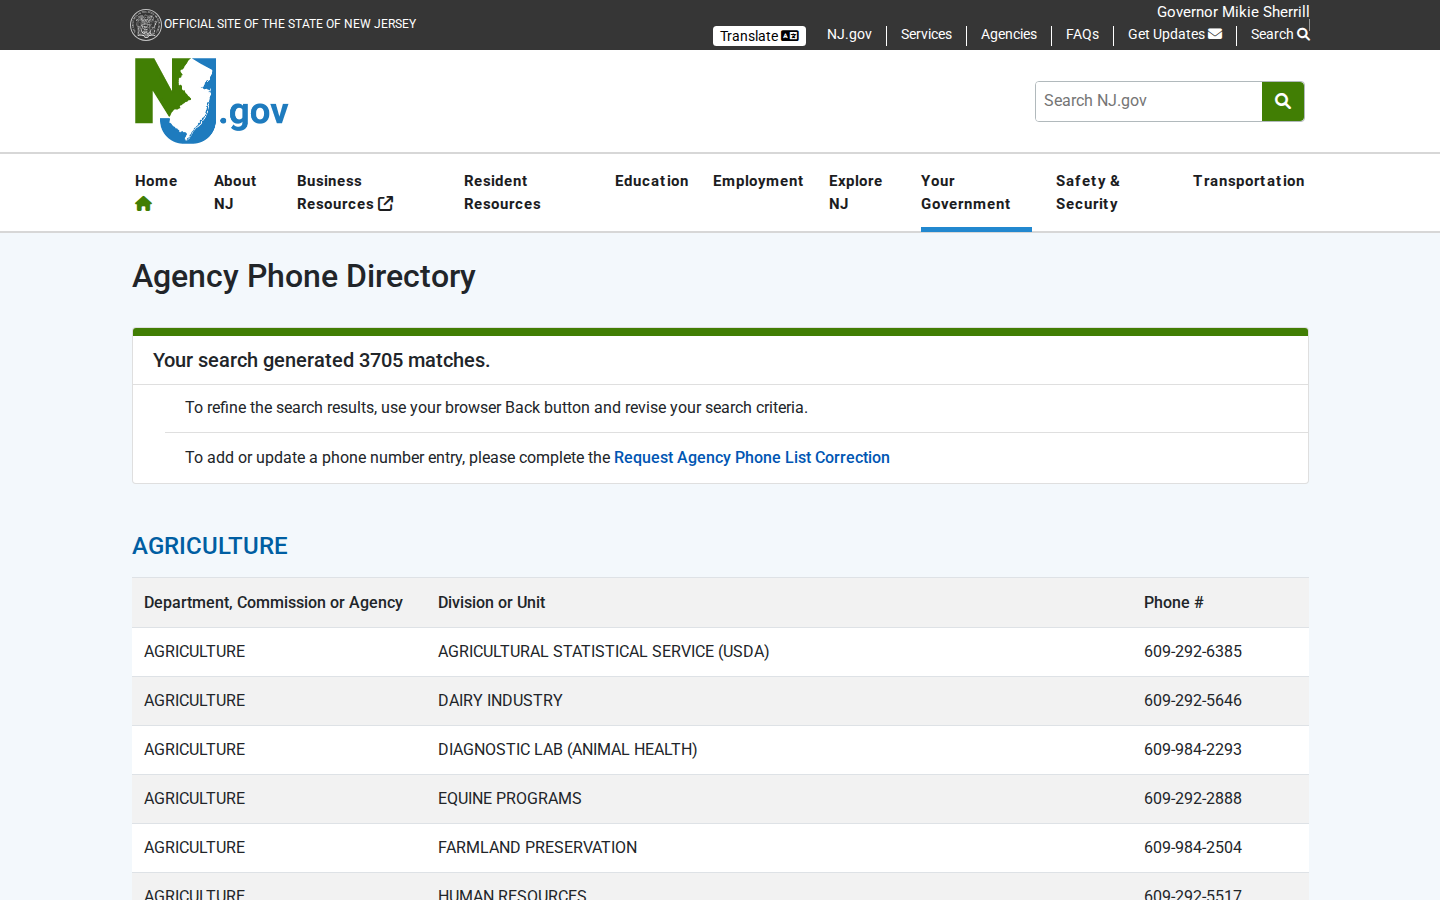Click the Phone # column header

[x=1174, y=602]
